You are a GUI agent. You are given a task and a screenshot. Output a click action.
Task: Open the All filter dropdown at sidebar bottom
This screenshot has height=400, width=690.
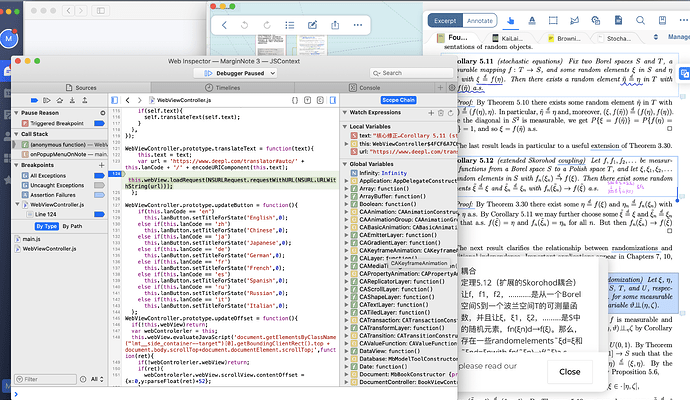click(97, 379)
